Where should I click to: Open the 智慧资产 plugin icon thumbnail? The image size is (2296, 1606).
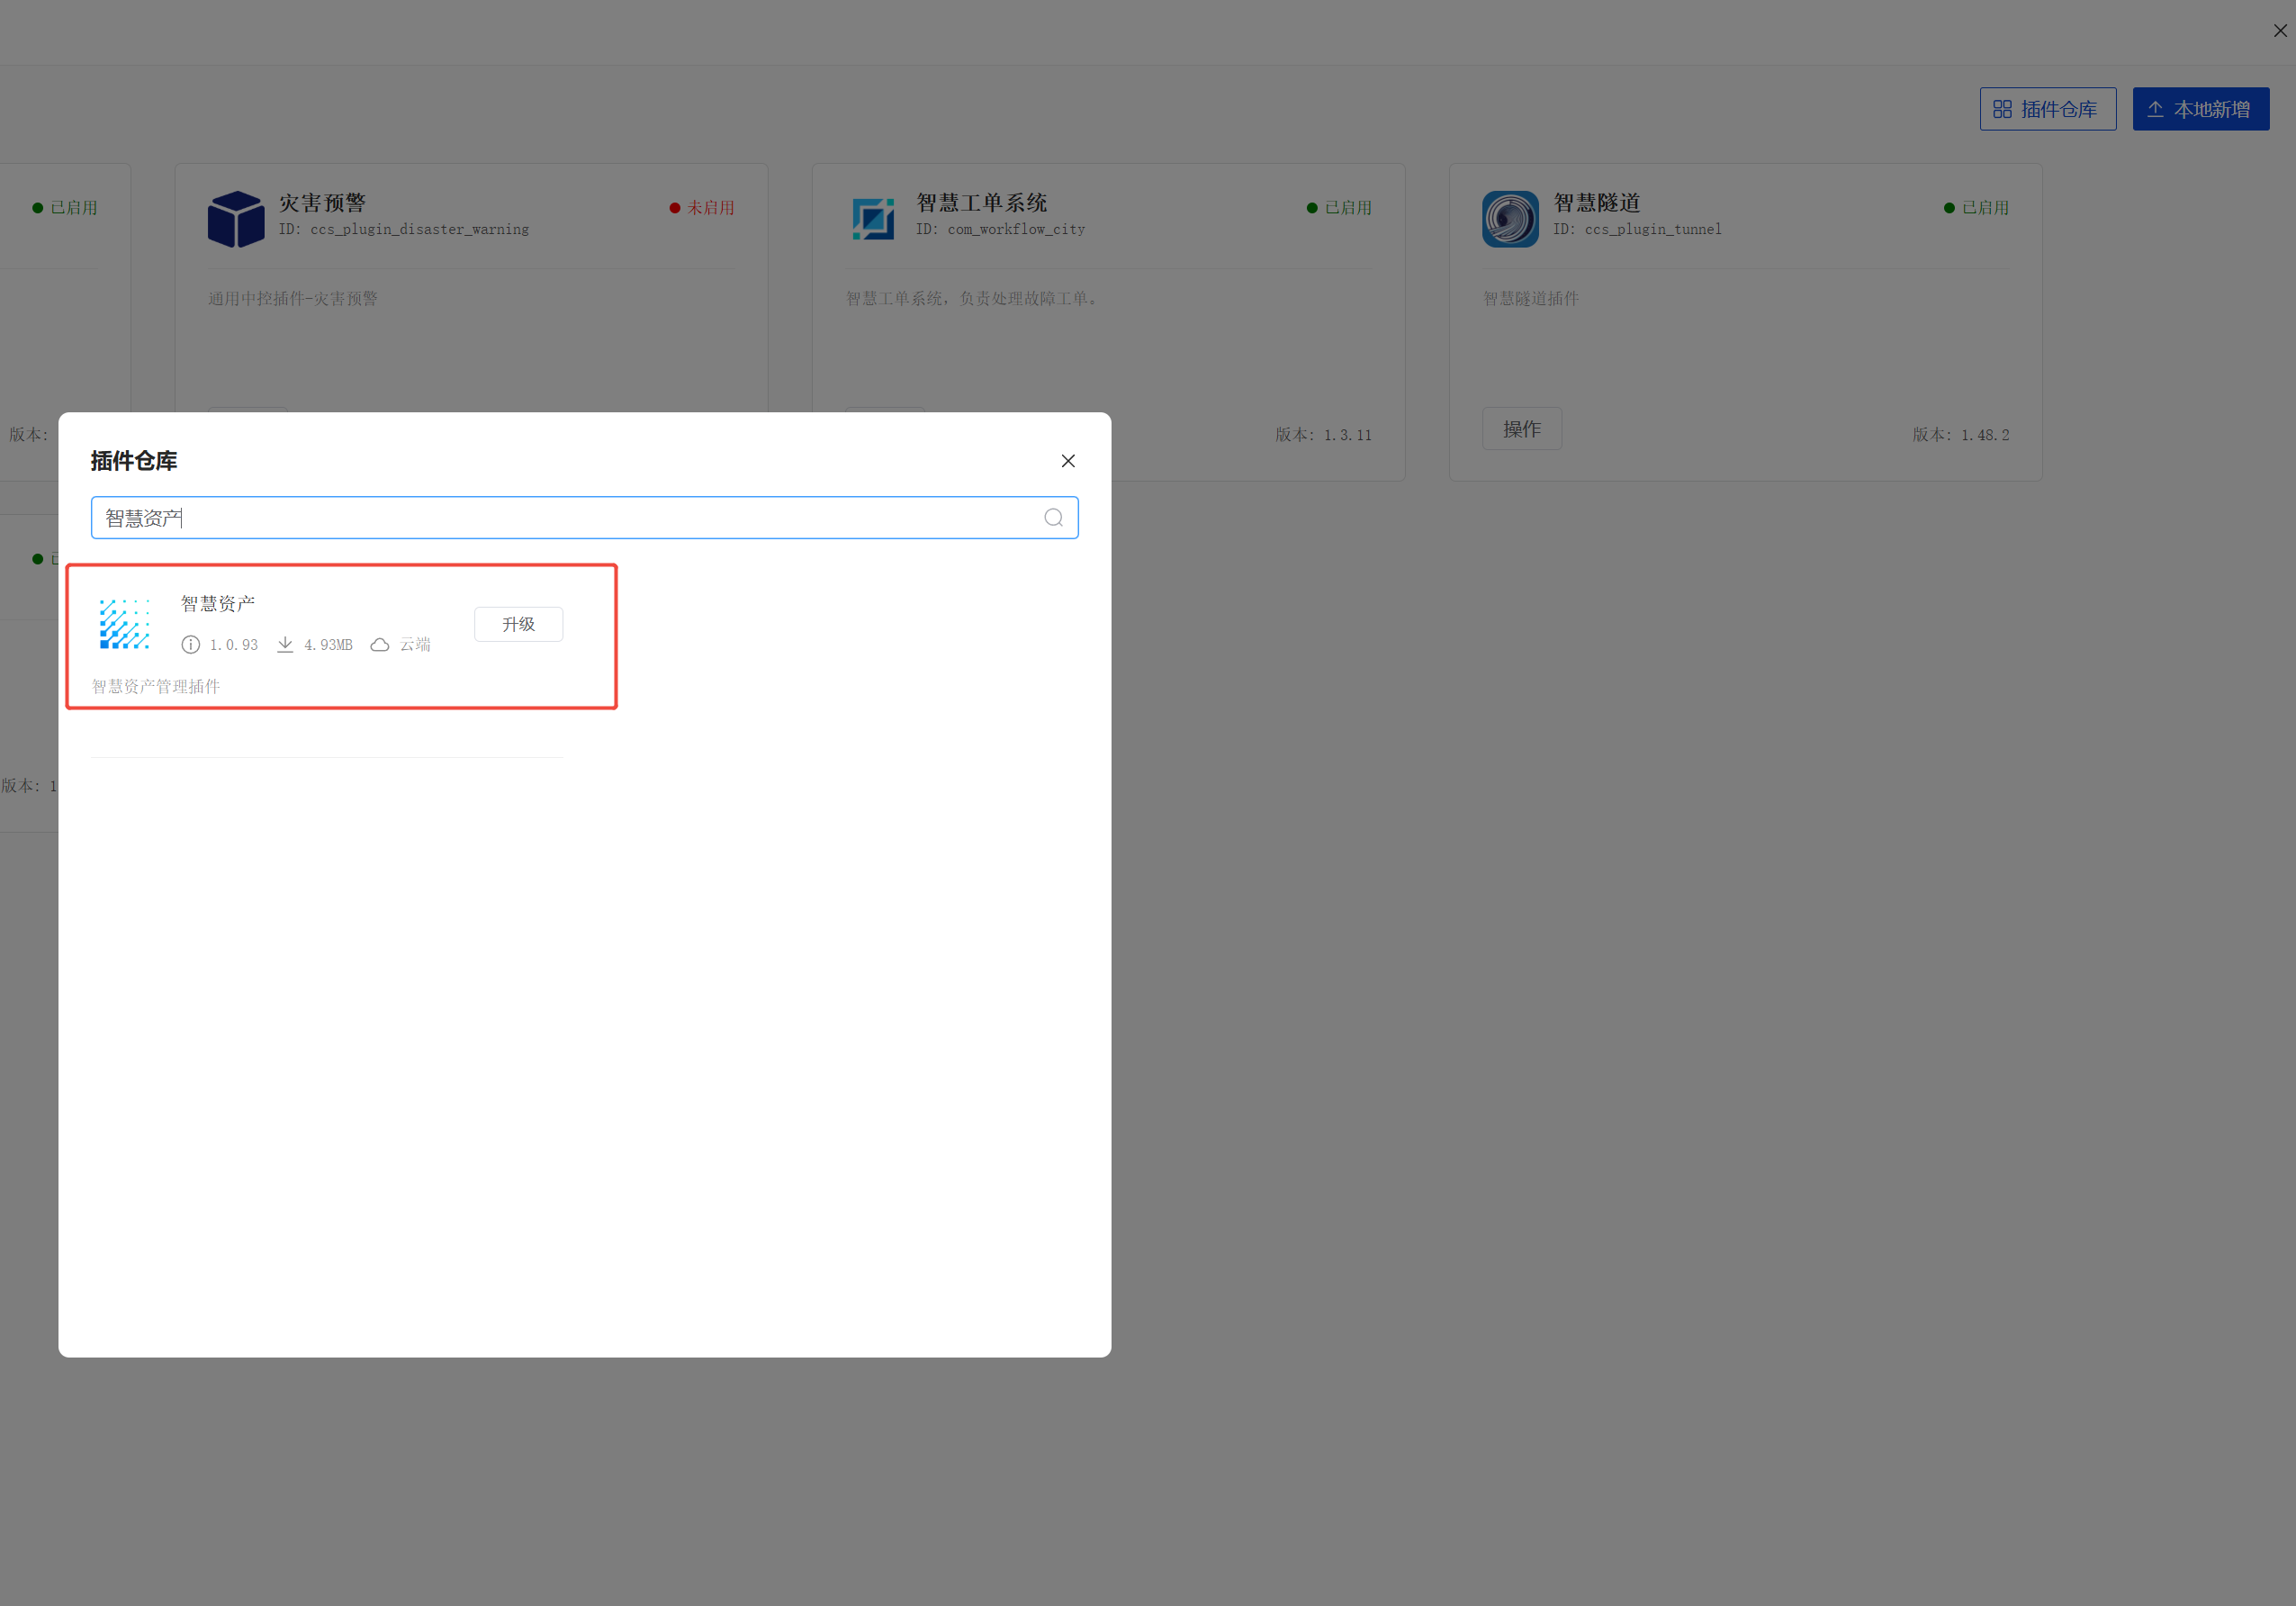[124, 624]
